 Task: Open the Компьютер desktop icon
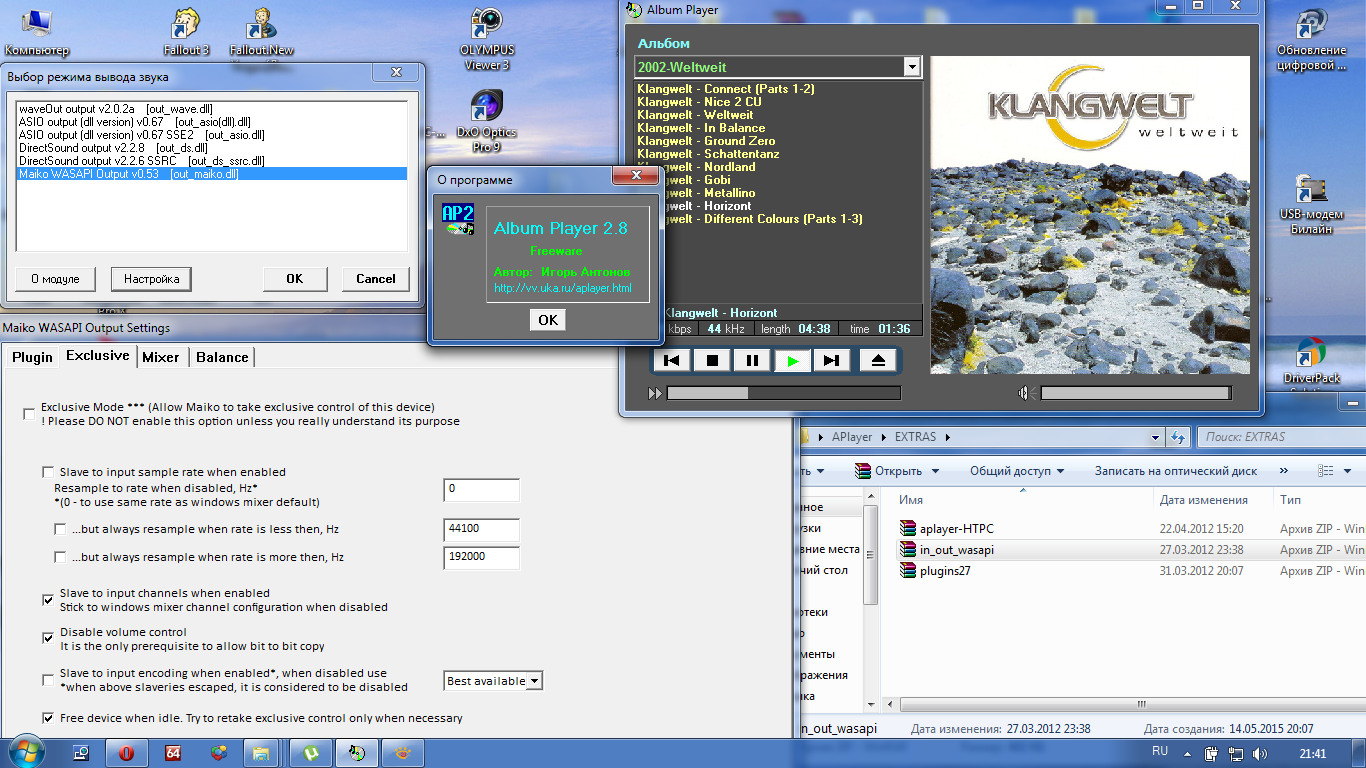point(37,31)
